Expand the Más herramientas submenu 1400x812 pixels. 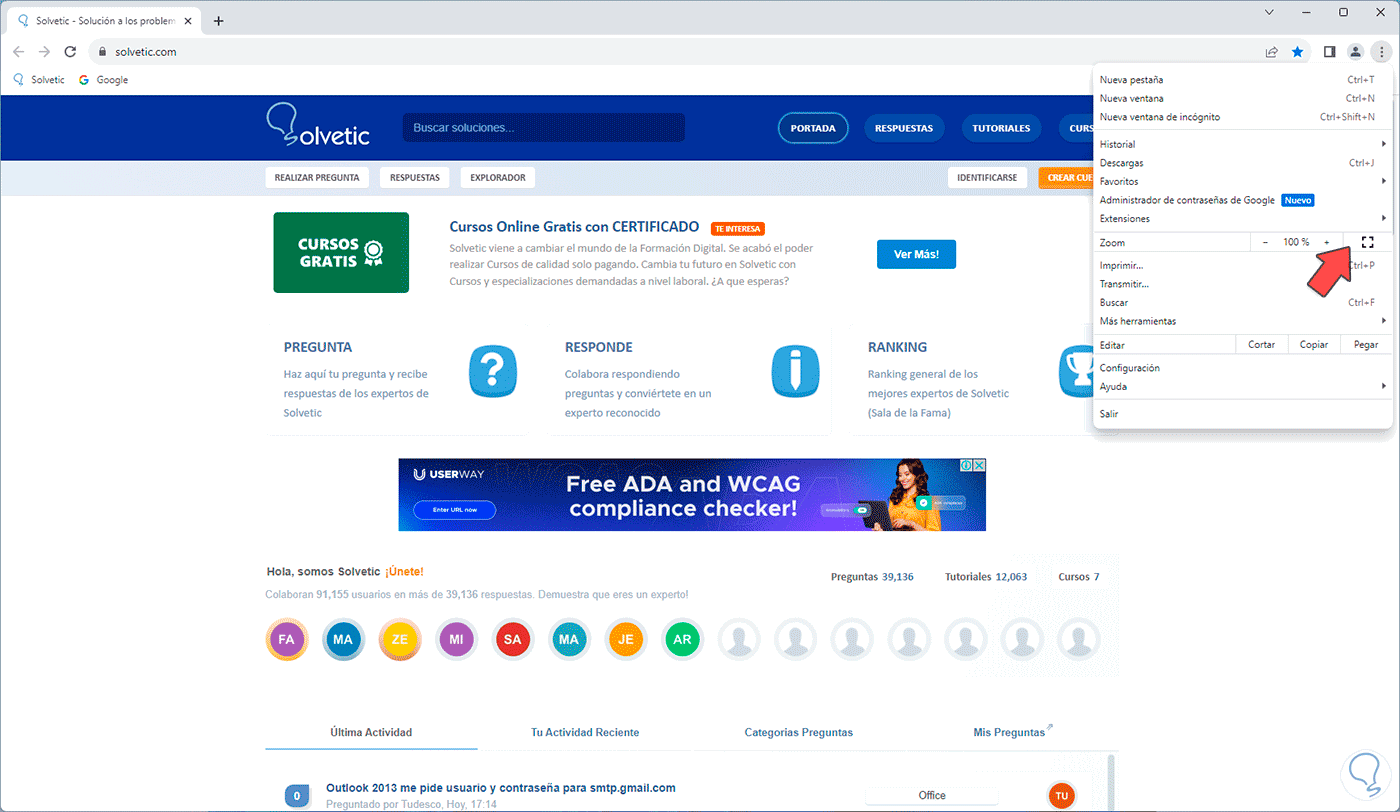coord(1243,321)
